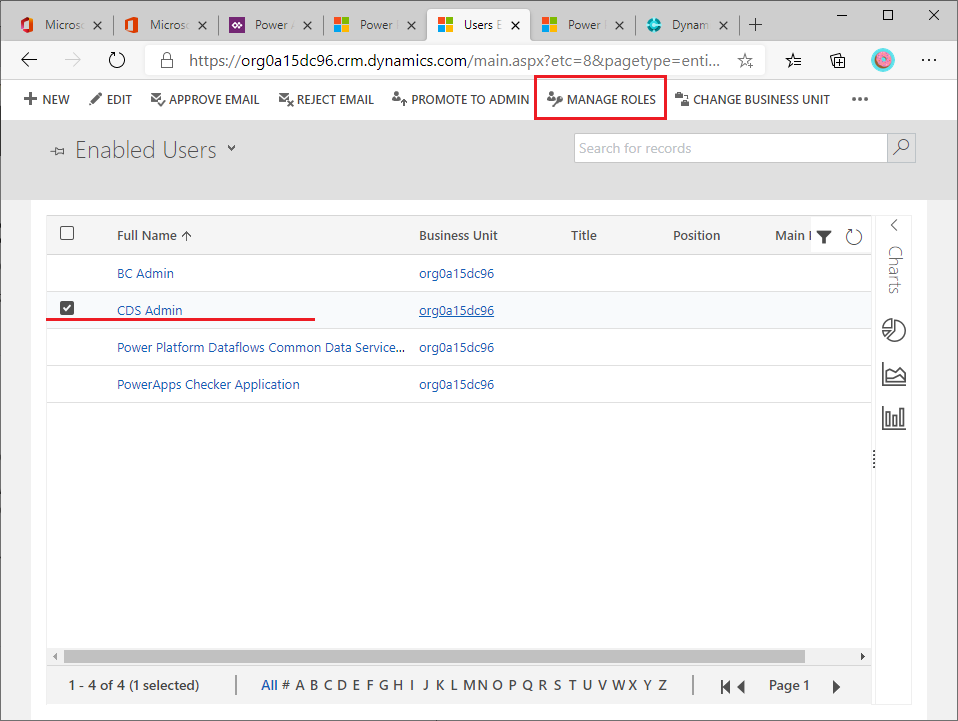This screenshot has width=958, height=721.
Task: Open business unit link for PowerApps Checker
Action: click(x=456, y=385)
